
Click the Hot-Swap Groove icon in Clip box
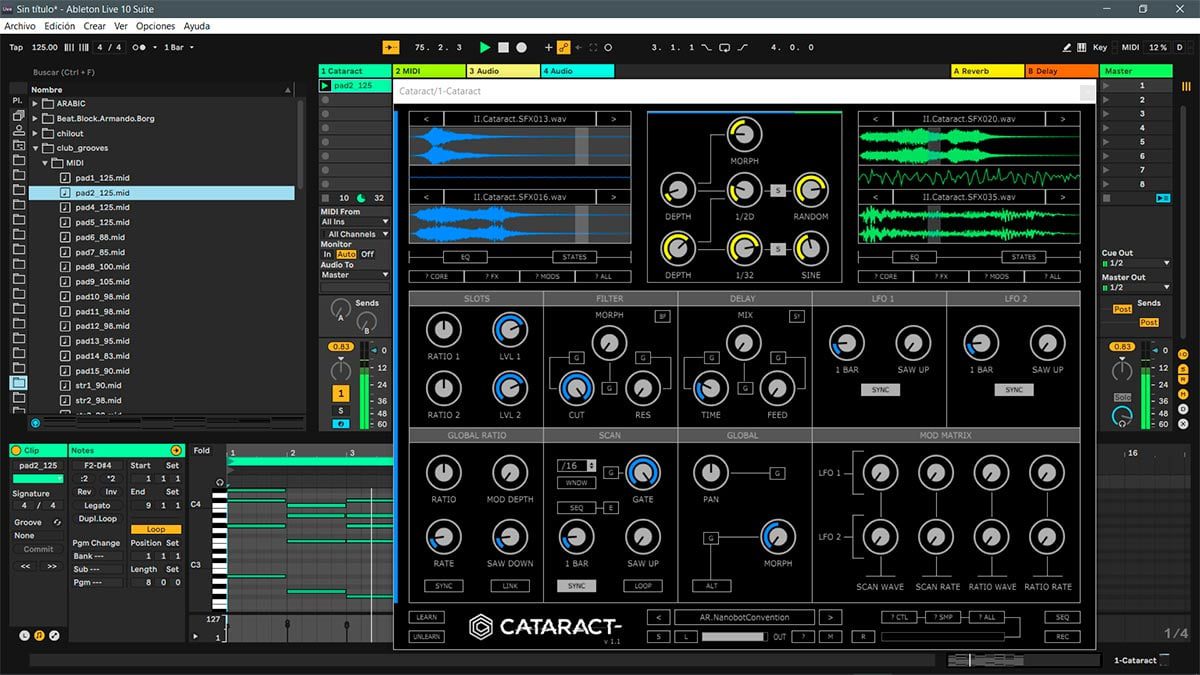point(58,522)
